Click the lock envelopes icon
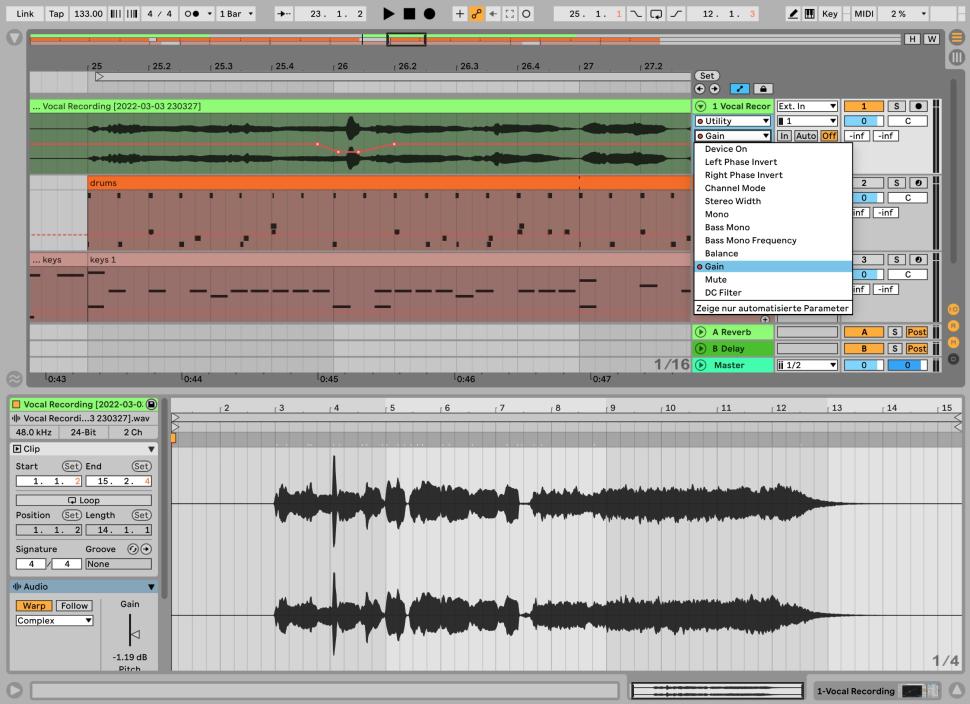The width and height of the screenshot is (970, 704). click(762, 89)
